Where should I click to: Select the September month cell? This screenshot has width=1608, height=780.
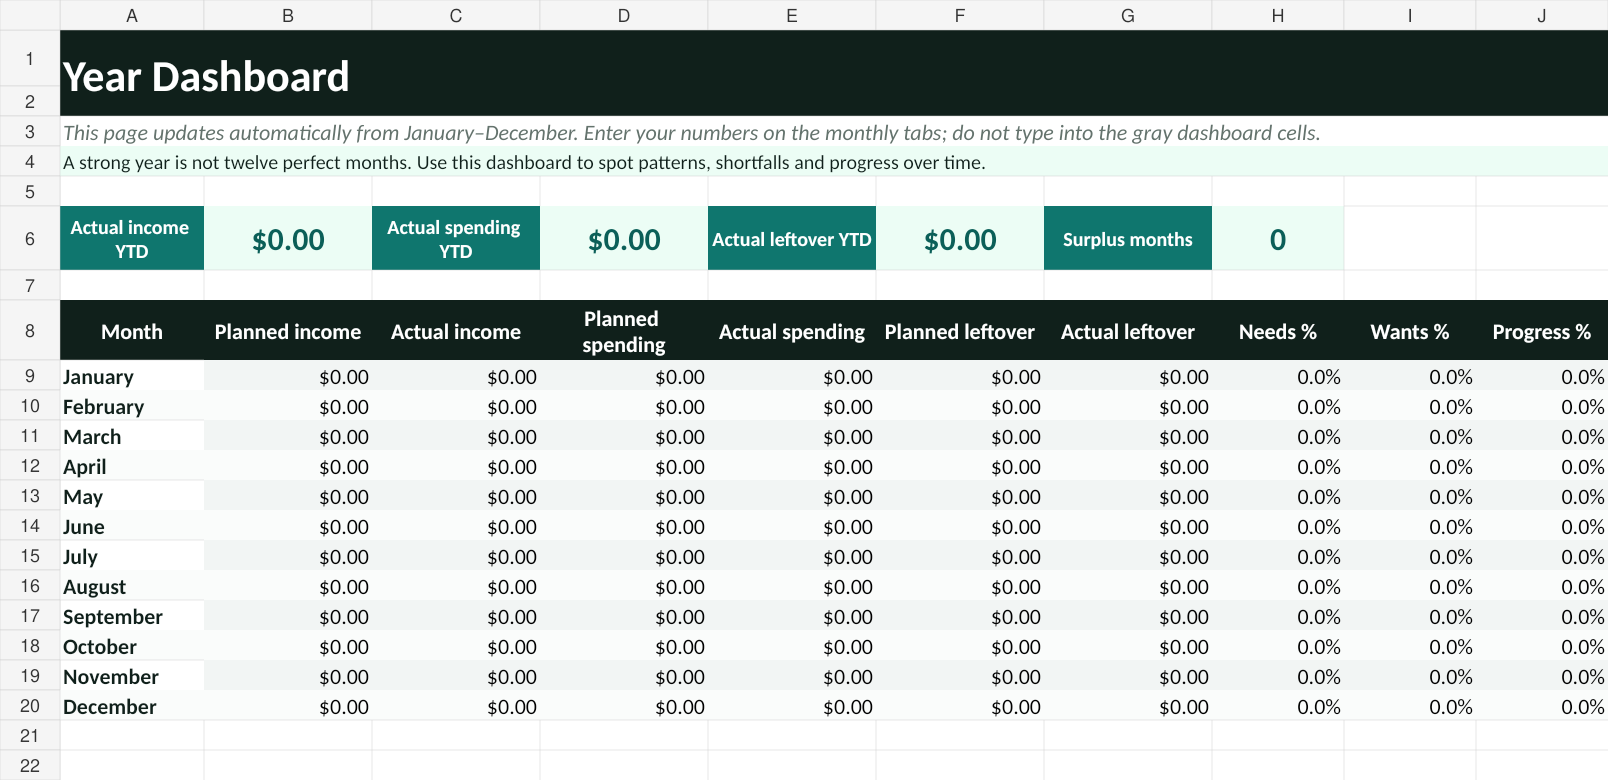tap(132, 616)
